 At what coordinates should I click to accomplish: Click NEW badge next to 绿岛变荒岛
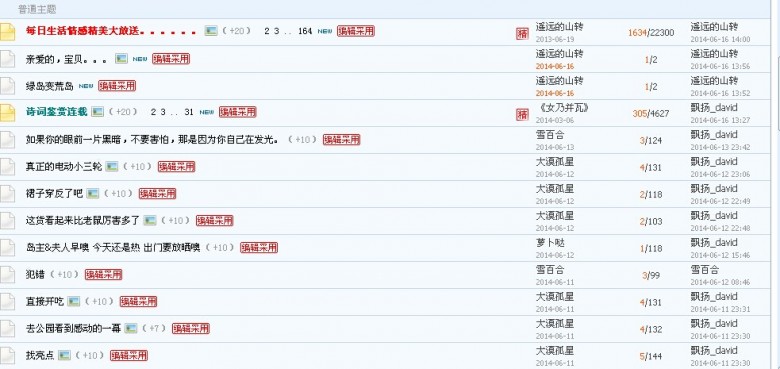click(x=86, y=86)
